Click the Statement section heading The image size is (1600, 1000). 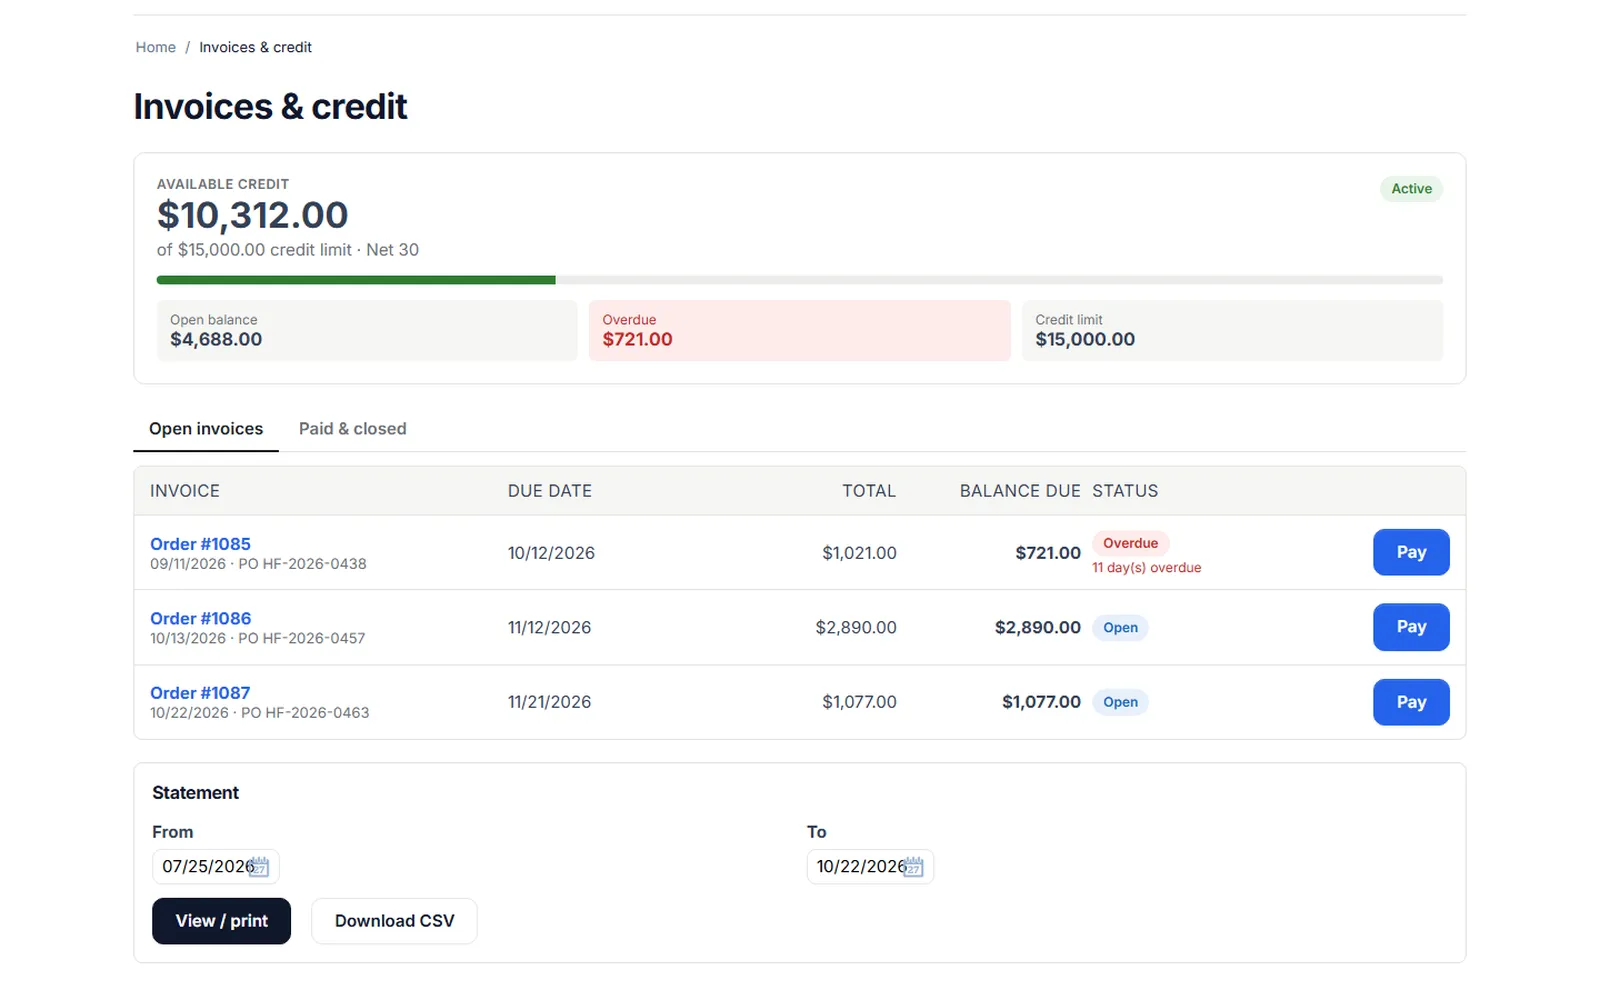point(196,793)
